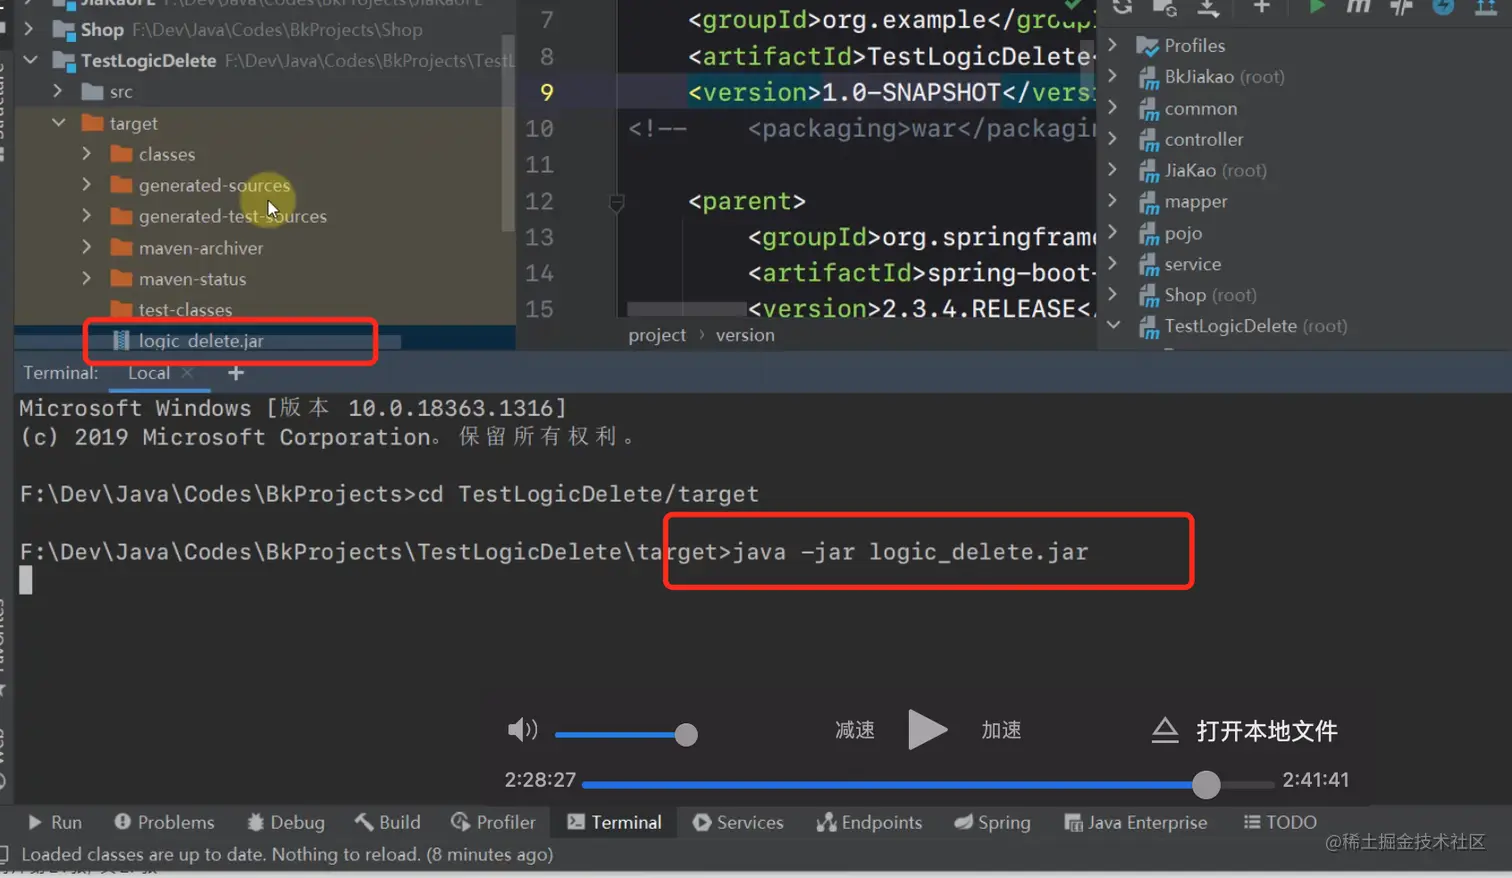Select the logic_delete.jar file
This screenshot has width=1512, height=878.
(201, 341)
